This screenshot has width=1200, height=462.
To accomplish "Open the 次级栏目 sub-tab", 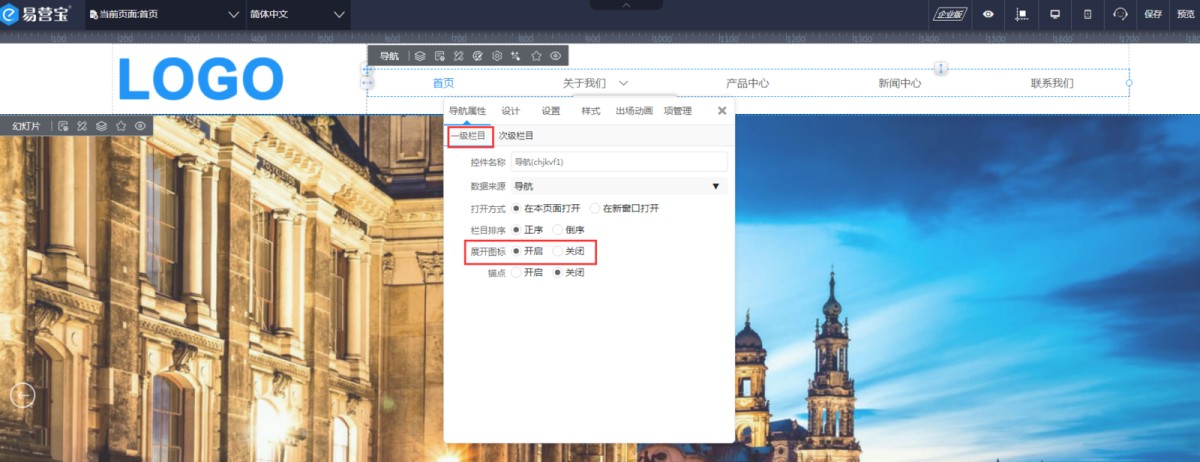I will pyautogui.click(x=516, y=136).
